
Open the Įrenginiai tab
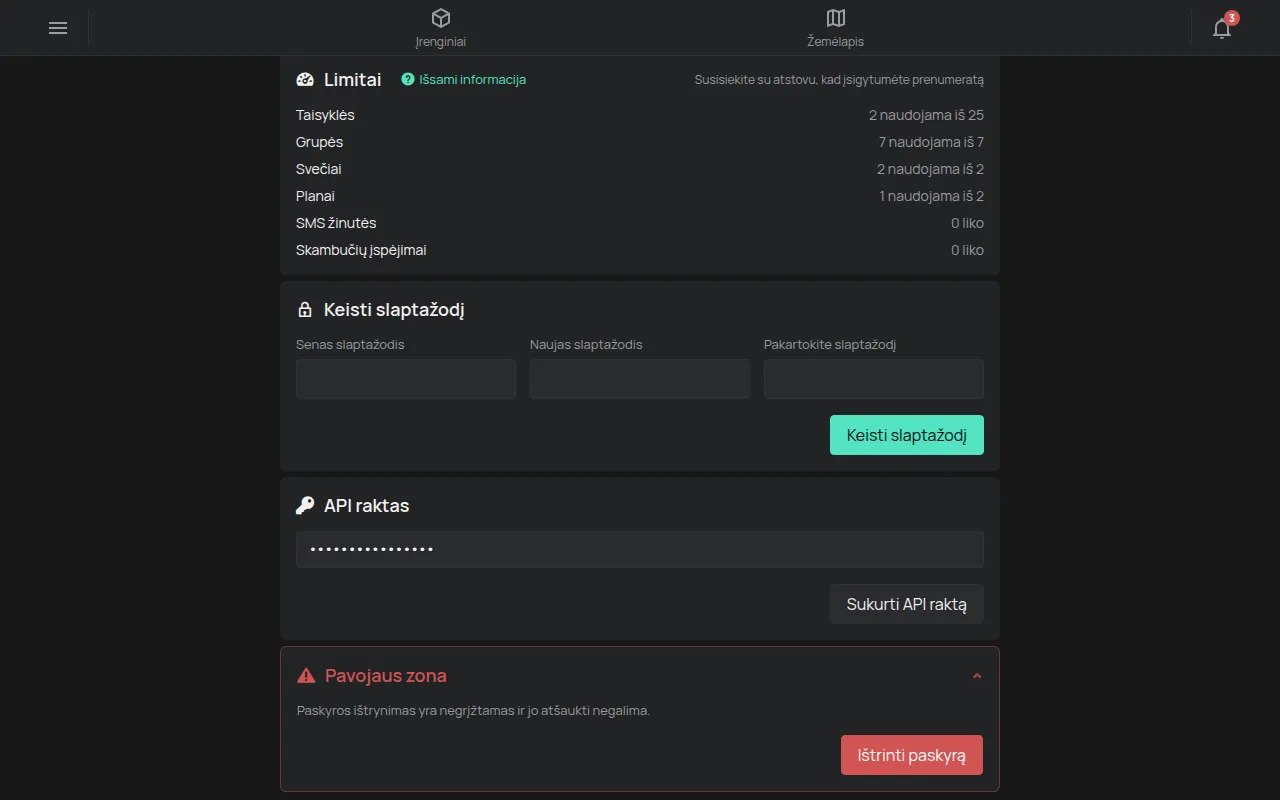coord(441,28)
